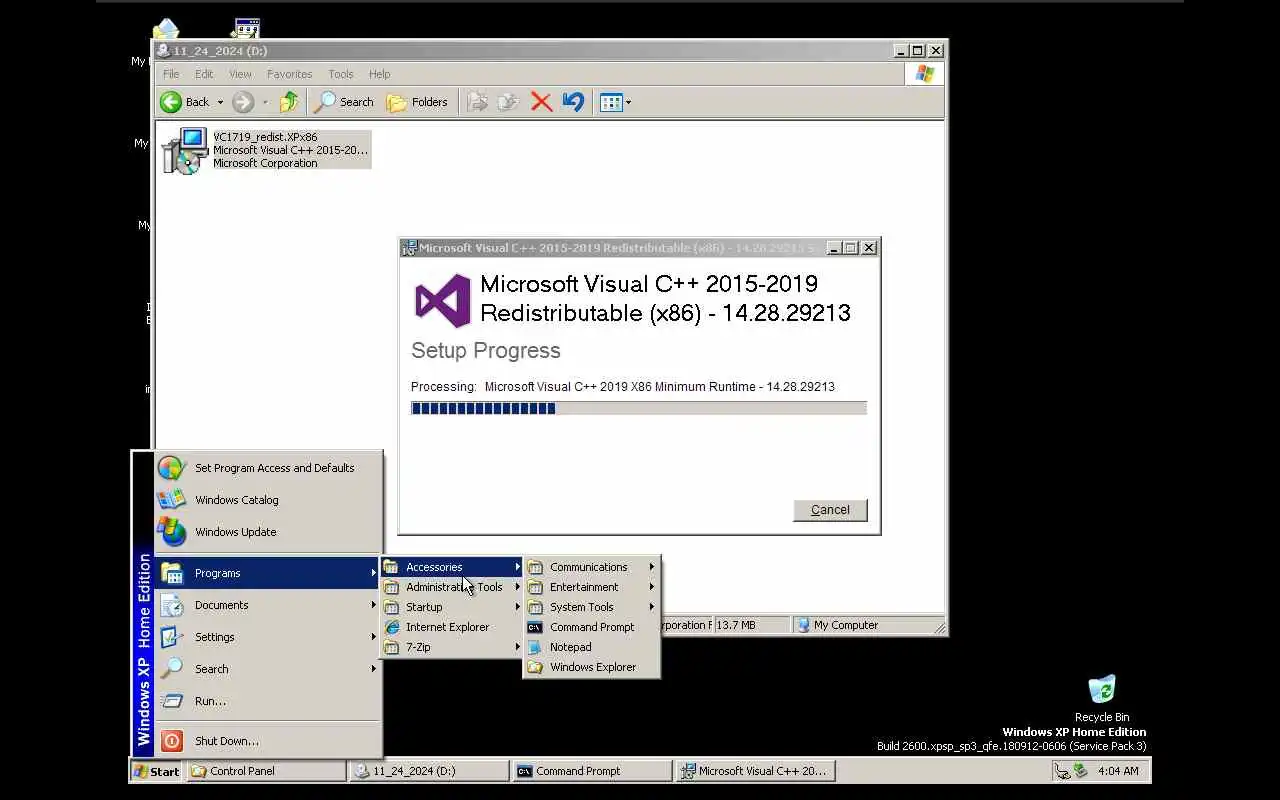Click the Move To icon in toolbar
The width and height of the screenshot is (1280, 800).
click(478, 102)
